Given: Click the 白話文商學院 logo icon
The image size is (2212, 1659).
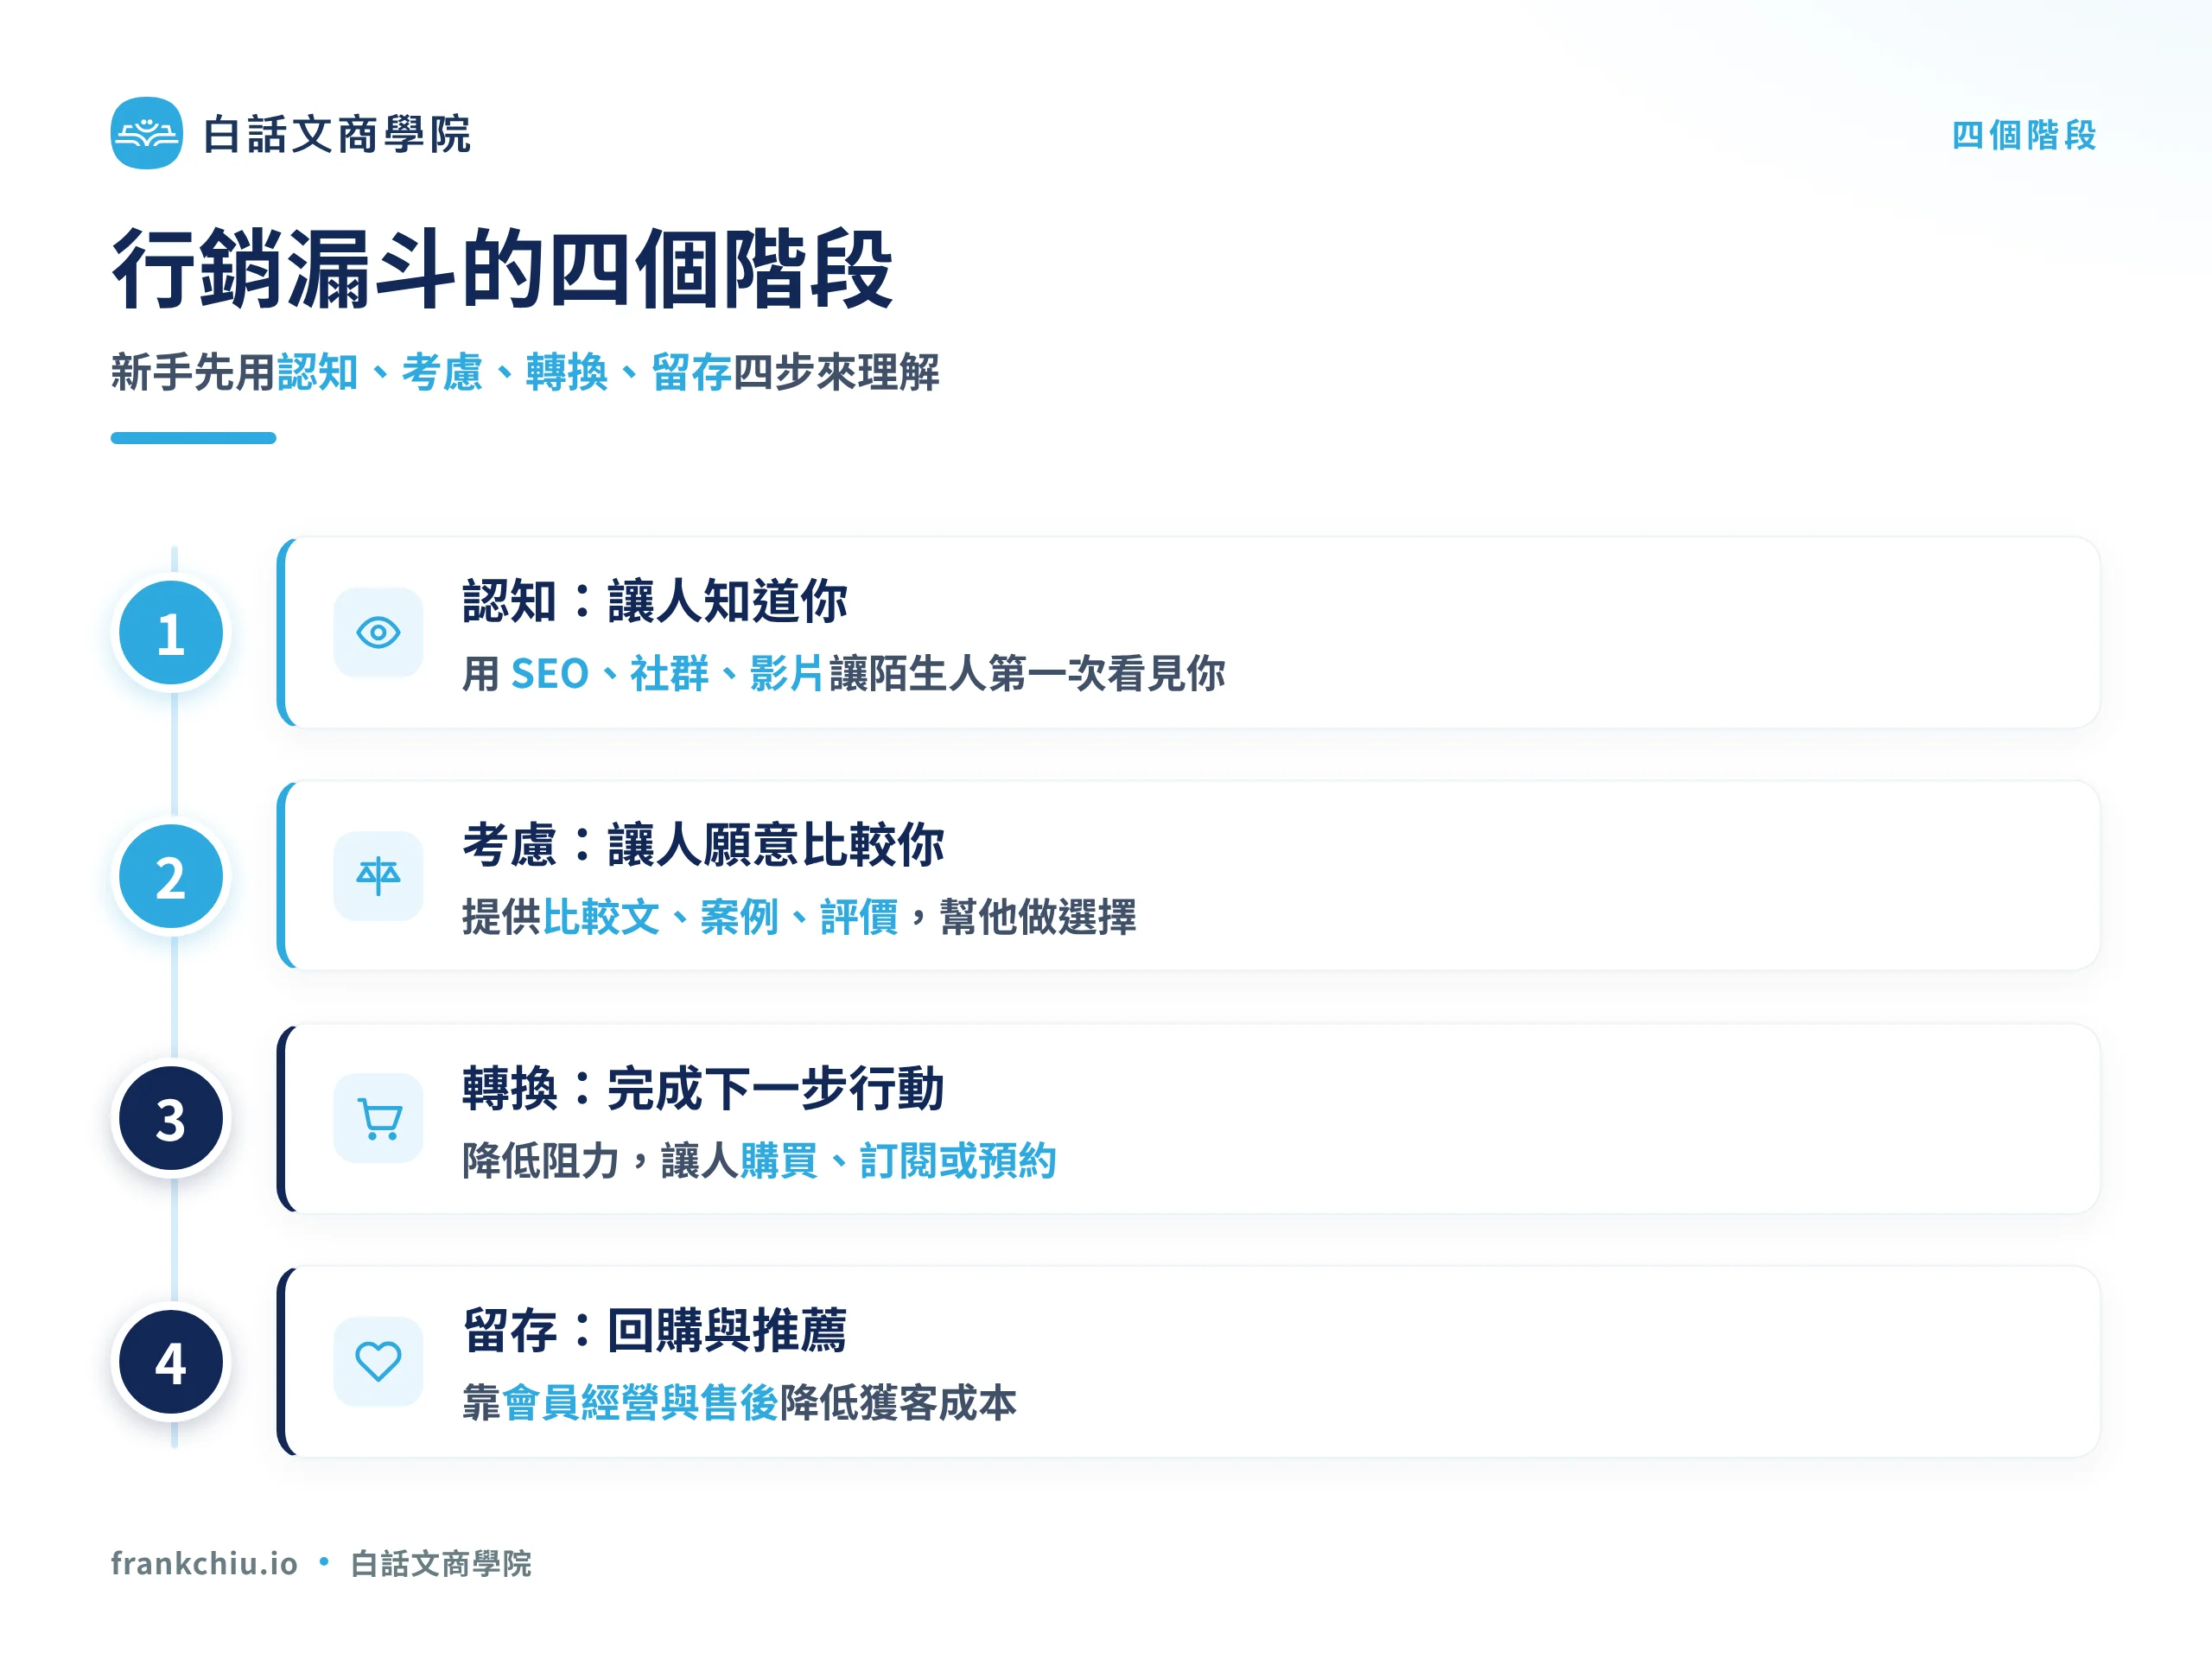Looking at the screenshot, I should [146, 133].
